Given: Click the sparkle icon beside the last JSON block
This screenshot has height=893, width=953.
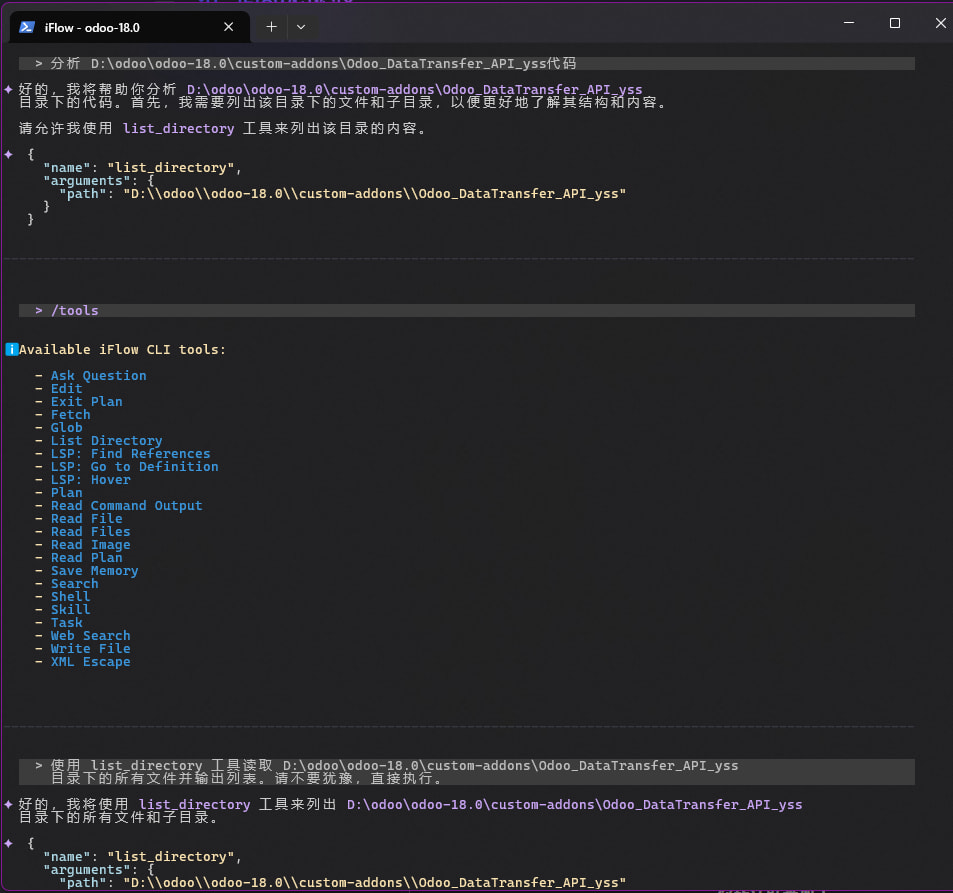Looking at the screenshot, I should click(8, 843).
